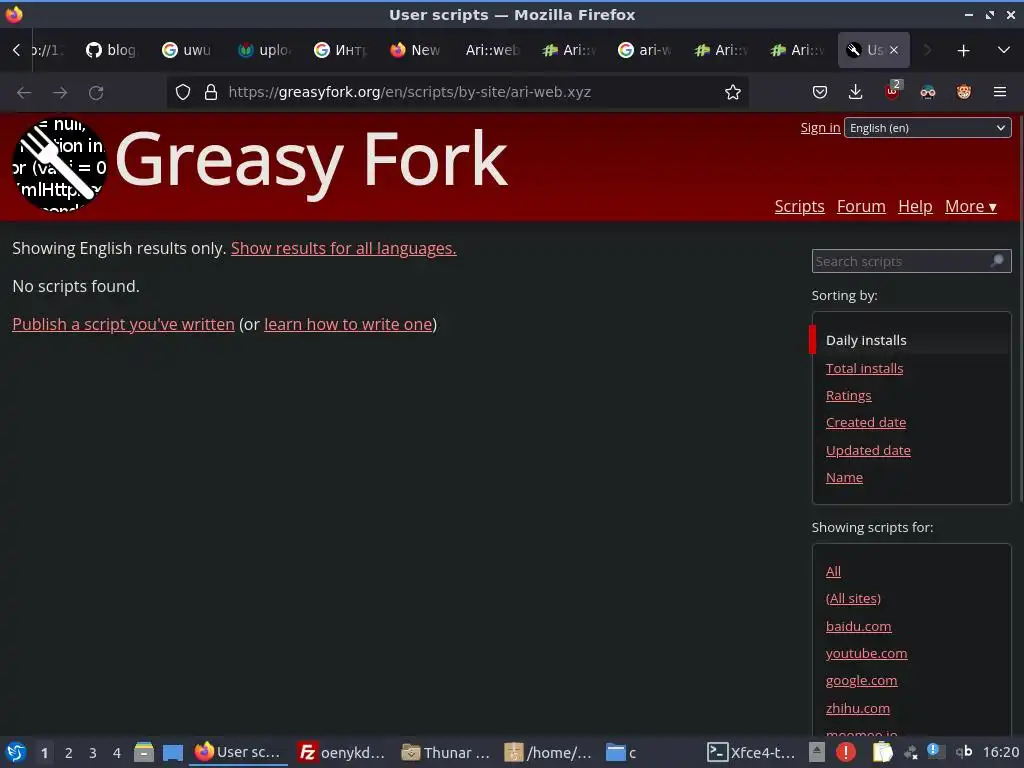
Task: Click the page vertical scrollbar
Action: [x=1021, y=307]
